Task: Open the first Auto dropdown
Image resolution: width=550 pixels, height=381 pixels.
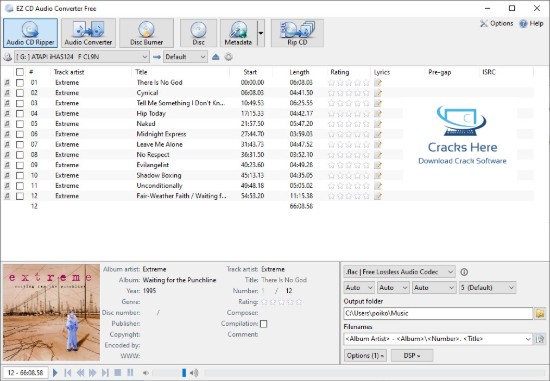Action: click(x=359, y=288)
